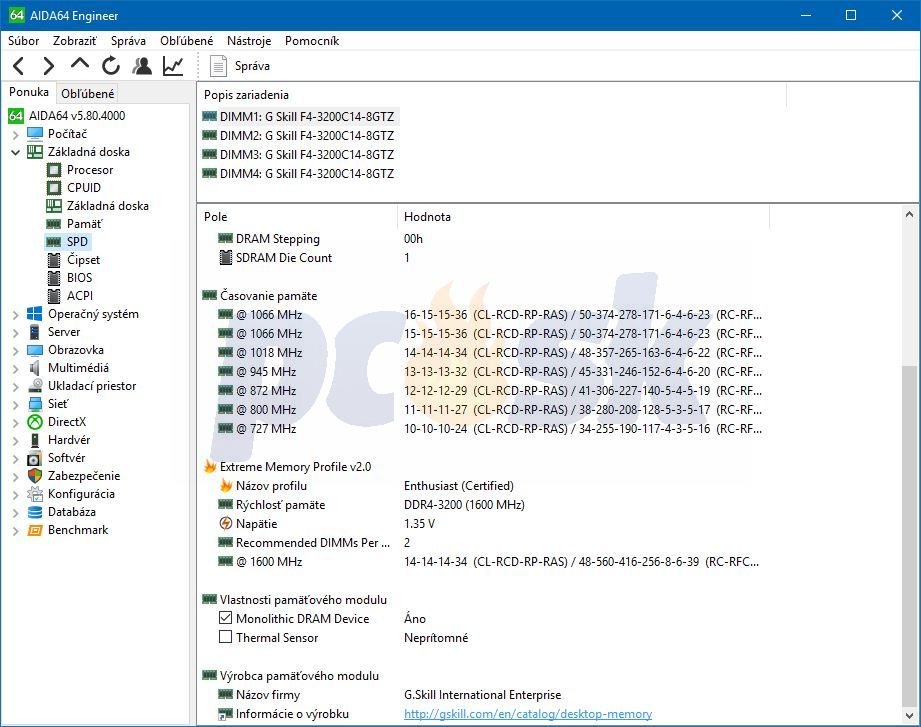Go up one level with the up arrow icon
Screen dimensions: 921x727
click(80, 64)
